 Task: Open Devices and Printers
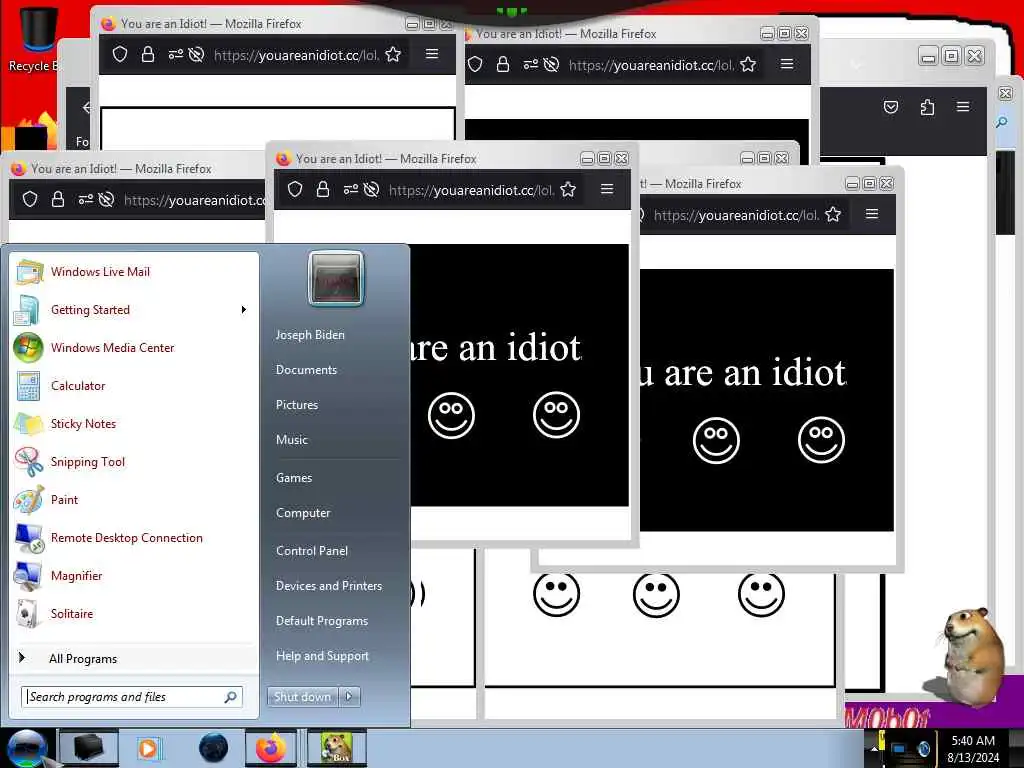tap(329, 586)
